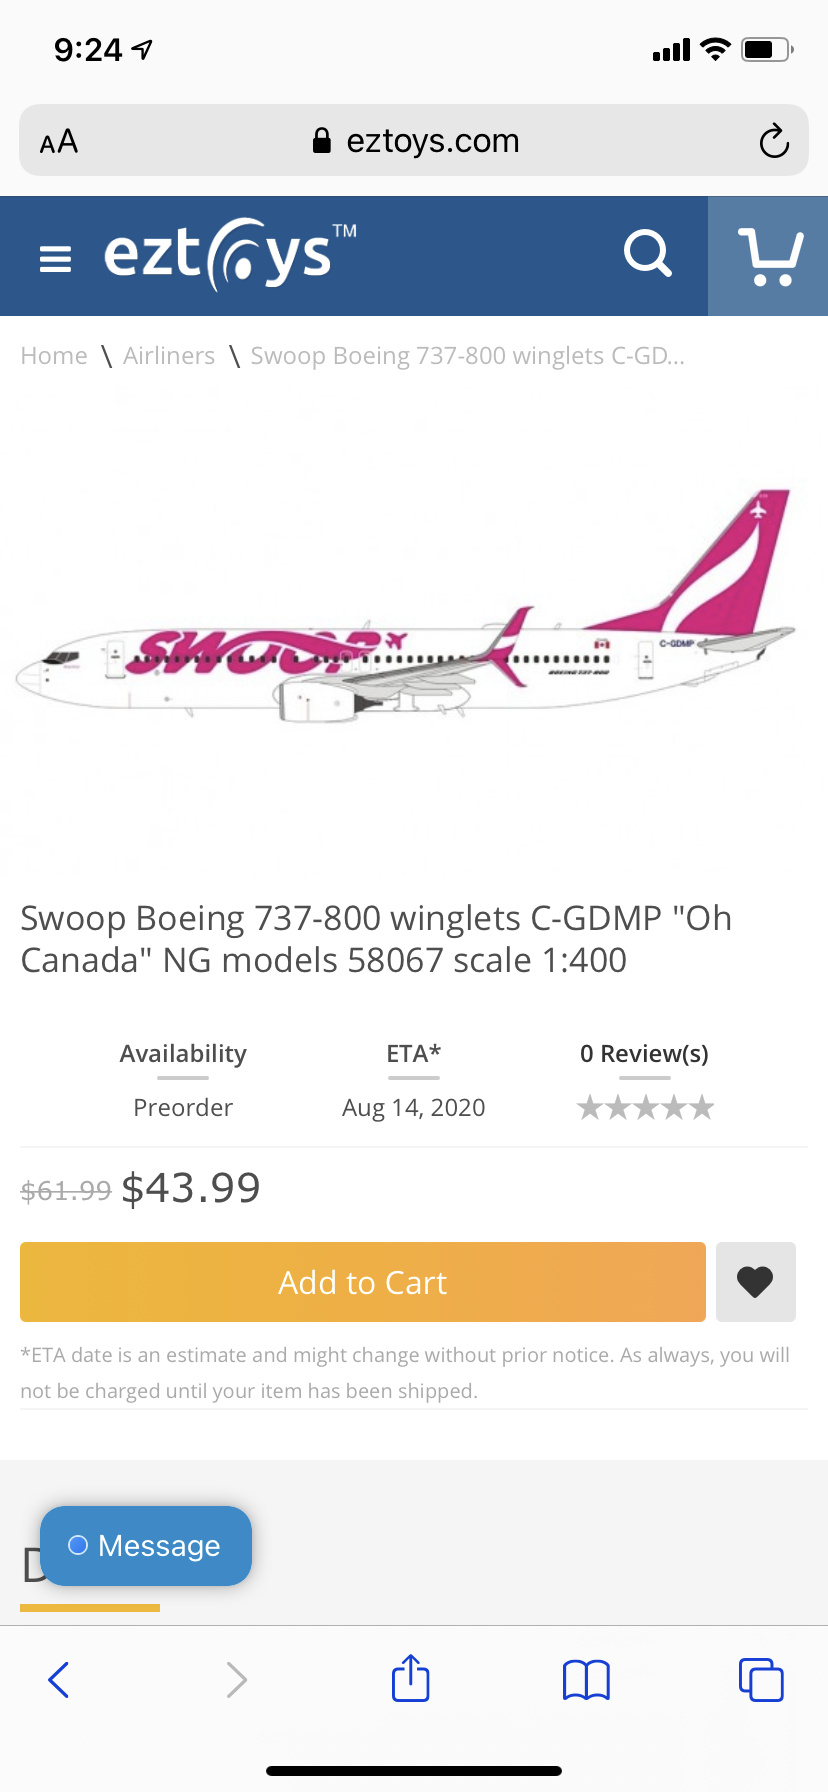Open the 0 Review(s) section
Viewport: 828px width, 1792px height.
tap(644, 1054)
